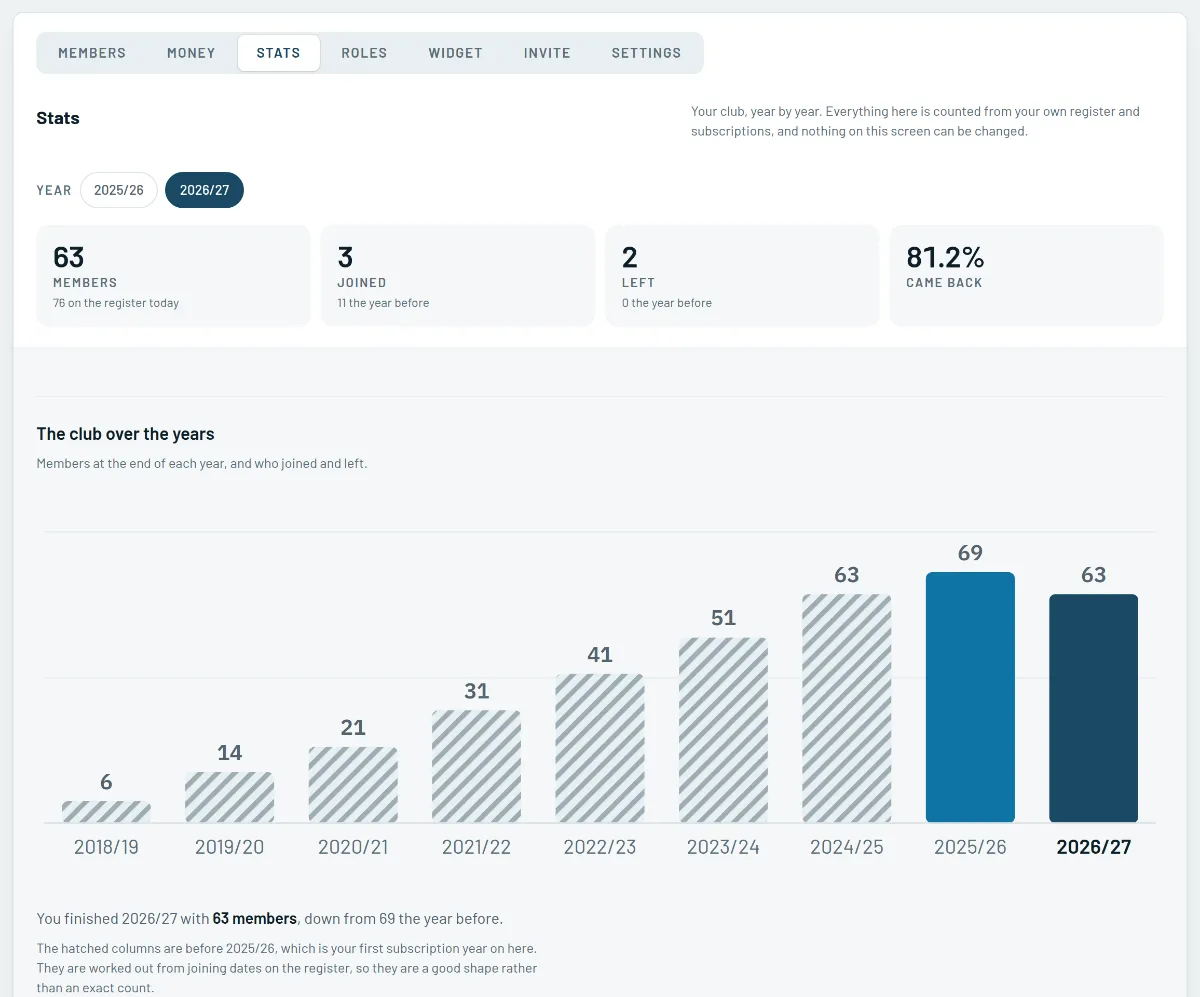Click the 2024/25 axis label
Viewport: 1200px width, 997px height.
click(847, 847)
